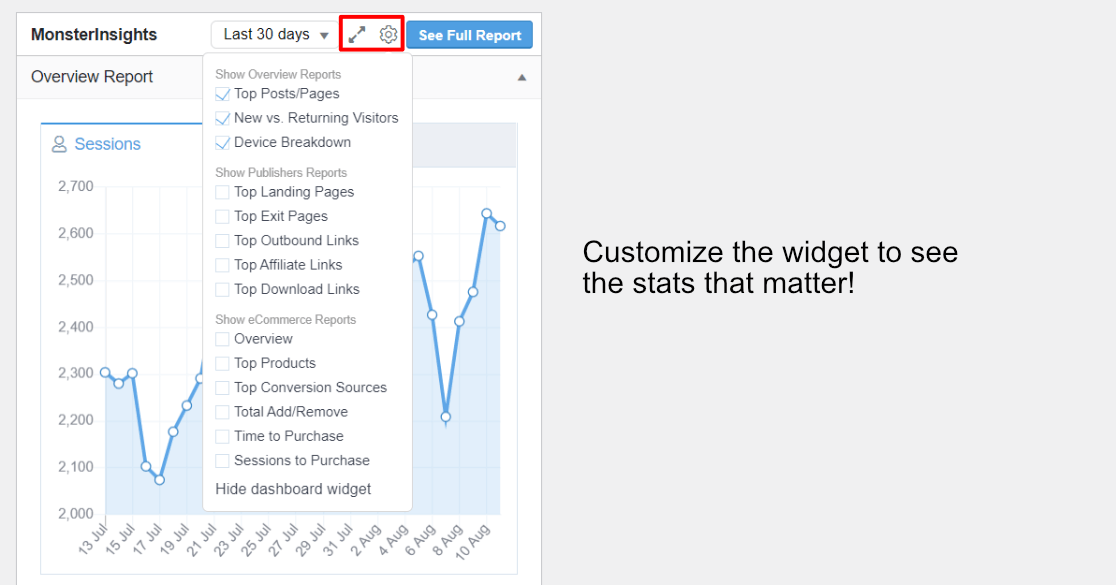The height and width of the screenshot is (585, 1116).
Task: Switch to the Sessions tab
Action: (97, 144)
